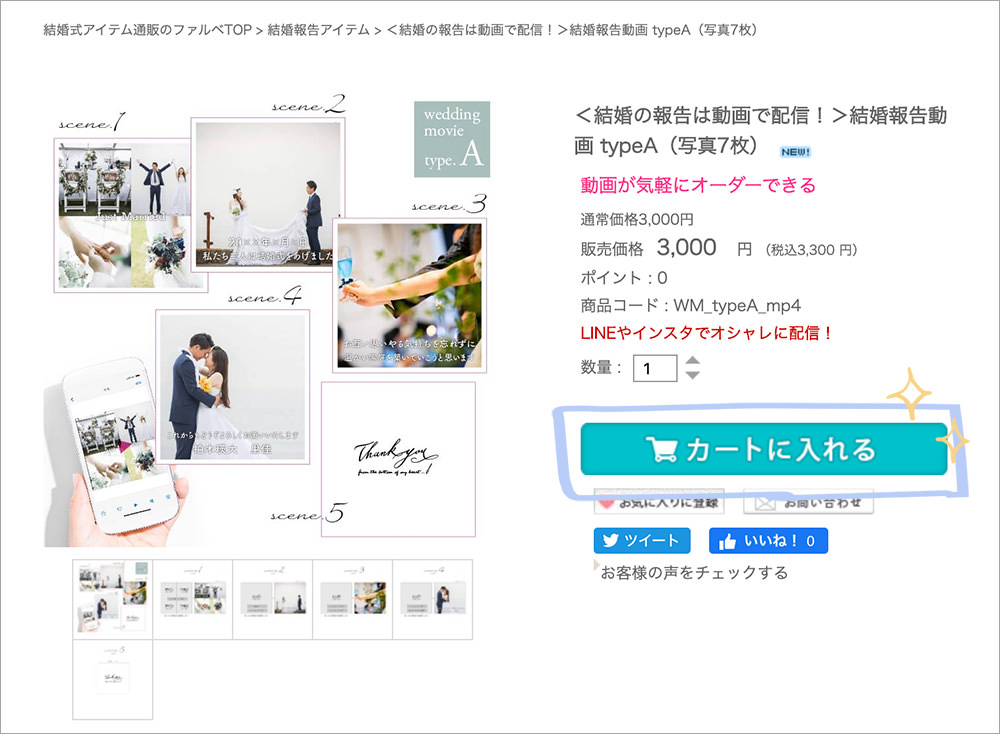Select the scene 4 thumbnail
Screen dimensions: 1000x734
coord(432,599)
